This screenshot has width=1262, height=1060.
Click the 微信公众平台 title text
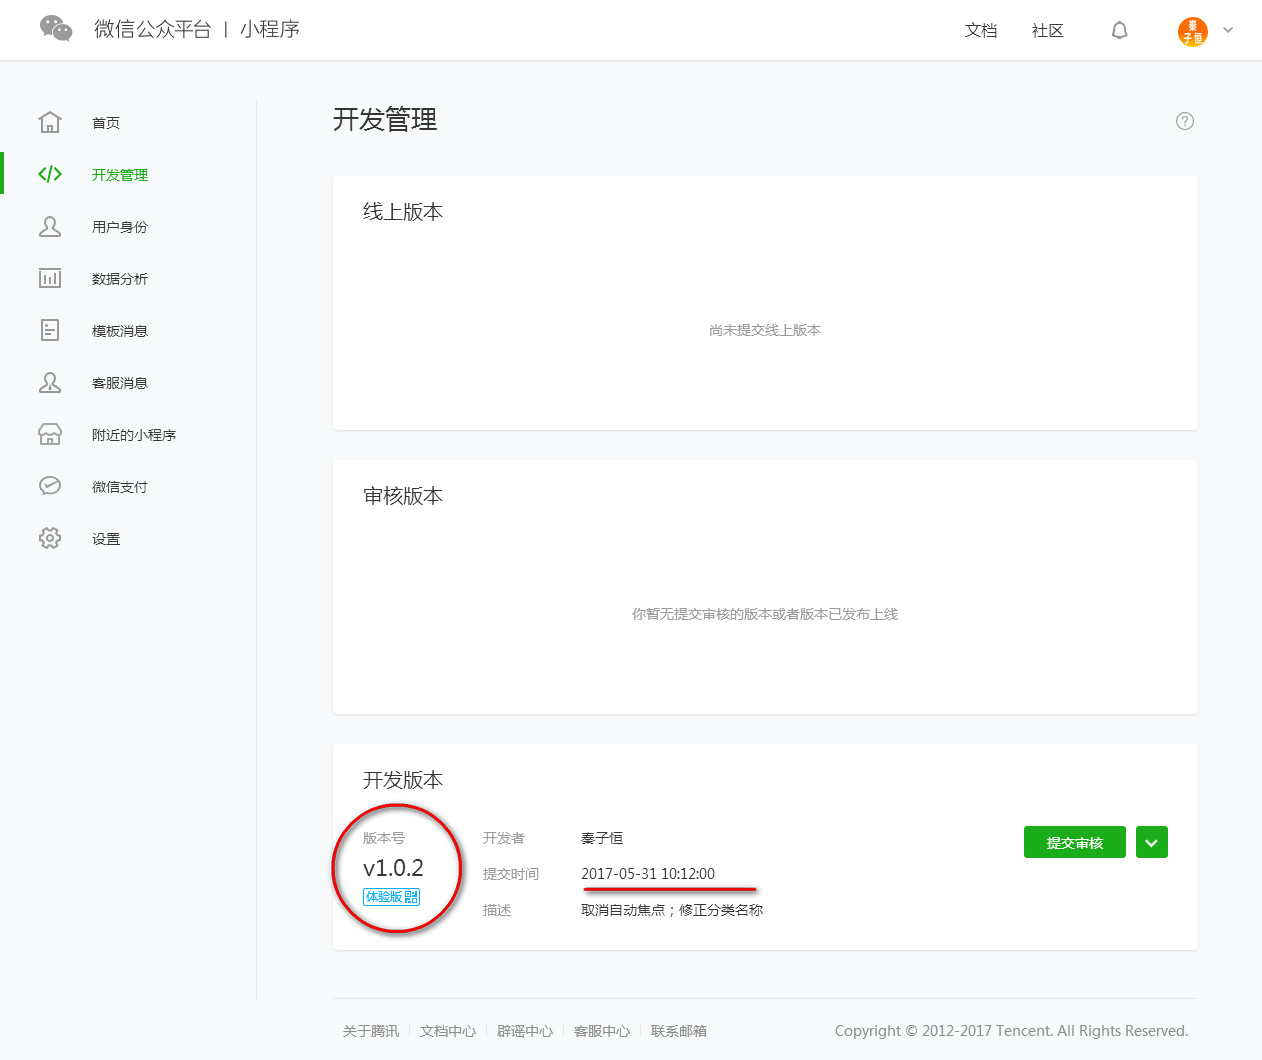coord(153,29)
